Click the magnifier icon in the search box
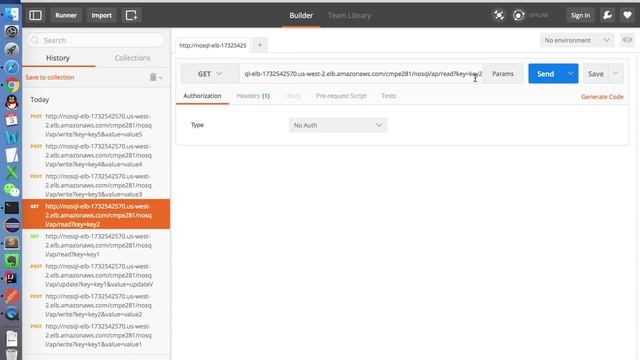This screenshot has height=360, width=640. 35,40
